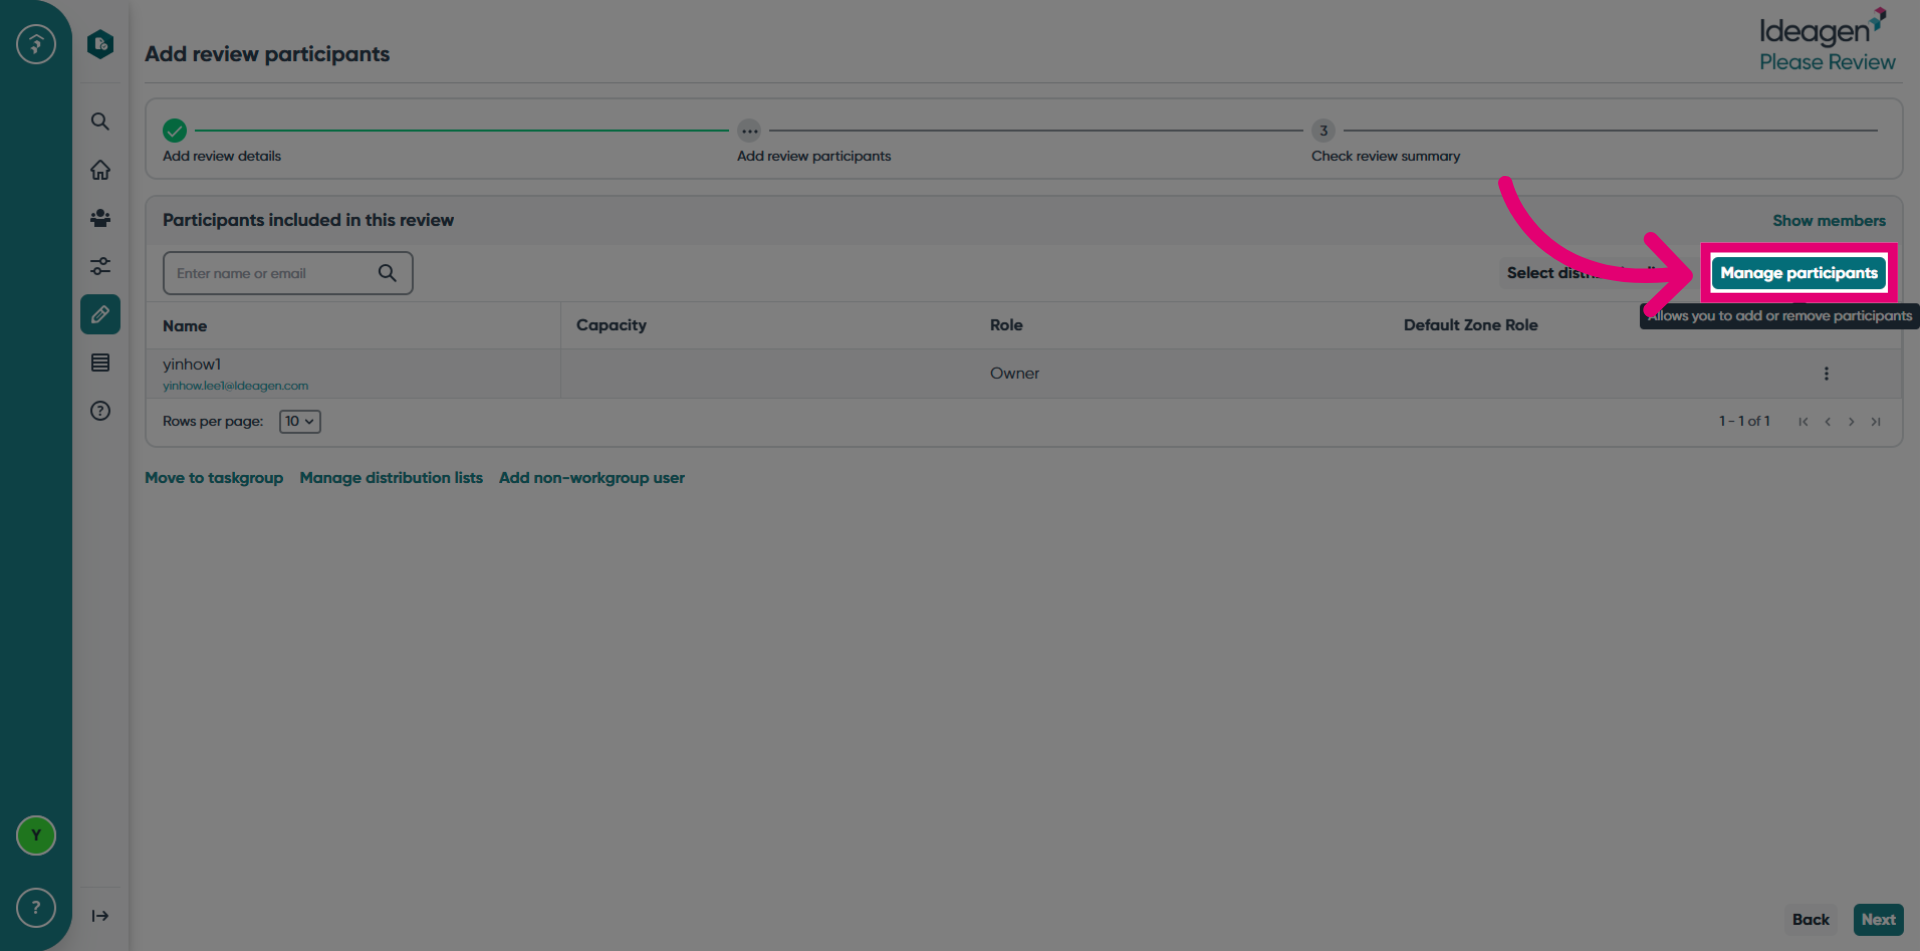Click the Ideagen circular logo icon
This screenshot has height=951, width=1920.
(36, 44)
